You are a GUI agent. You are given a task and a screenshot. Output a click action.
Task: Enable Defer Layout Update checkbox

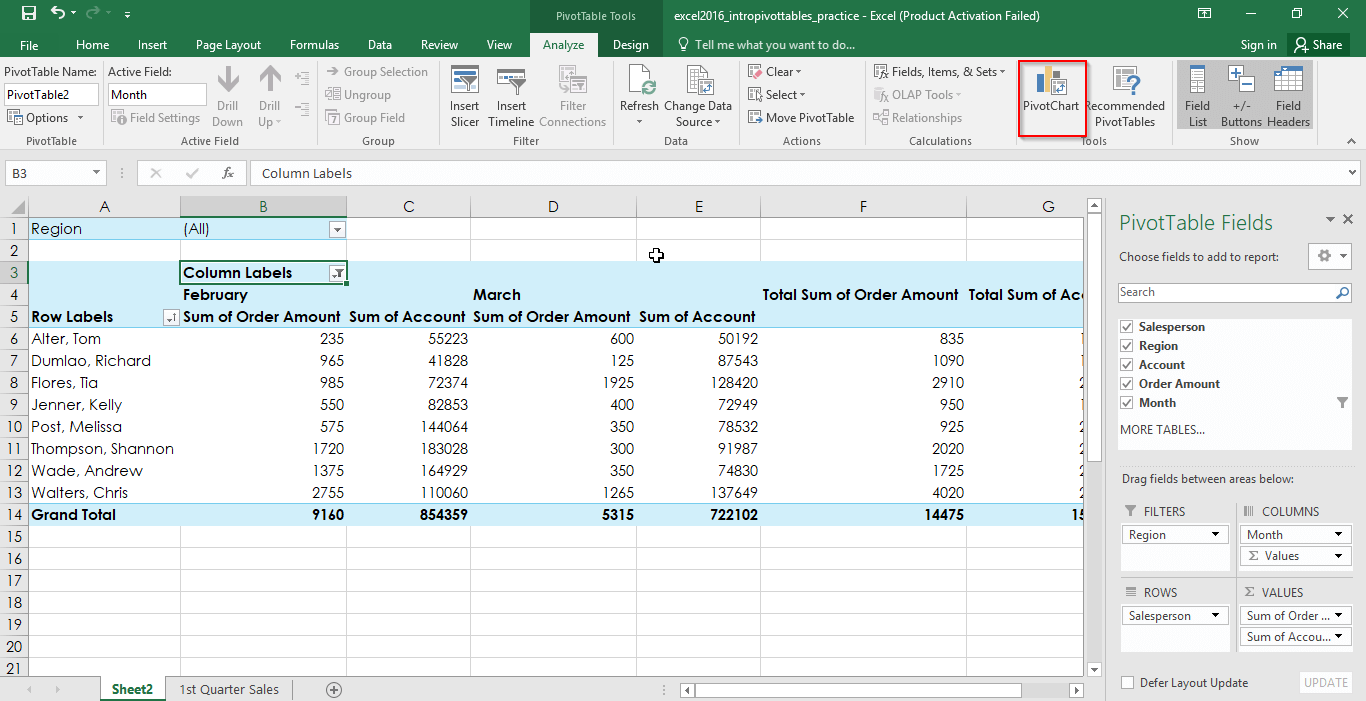click(x=1128, y=683)
